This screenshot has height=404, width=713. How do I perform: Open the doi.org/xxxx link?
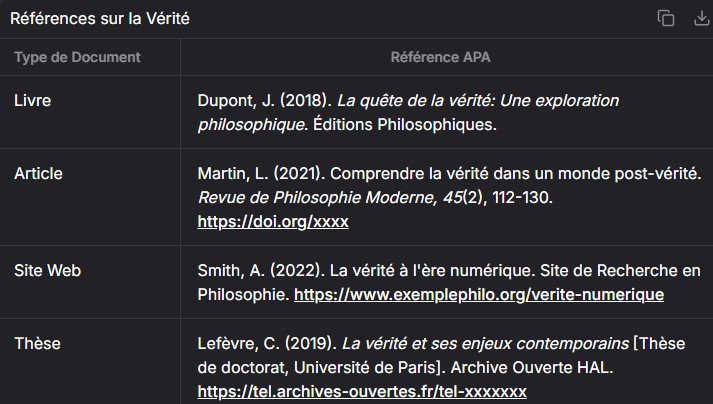coord(273,221)
